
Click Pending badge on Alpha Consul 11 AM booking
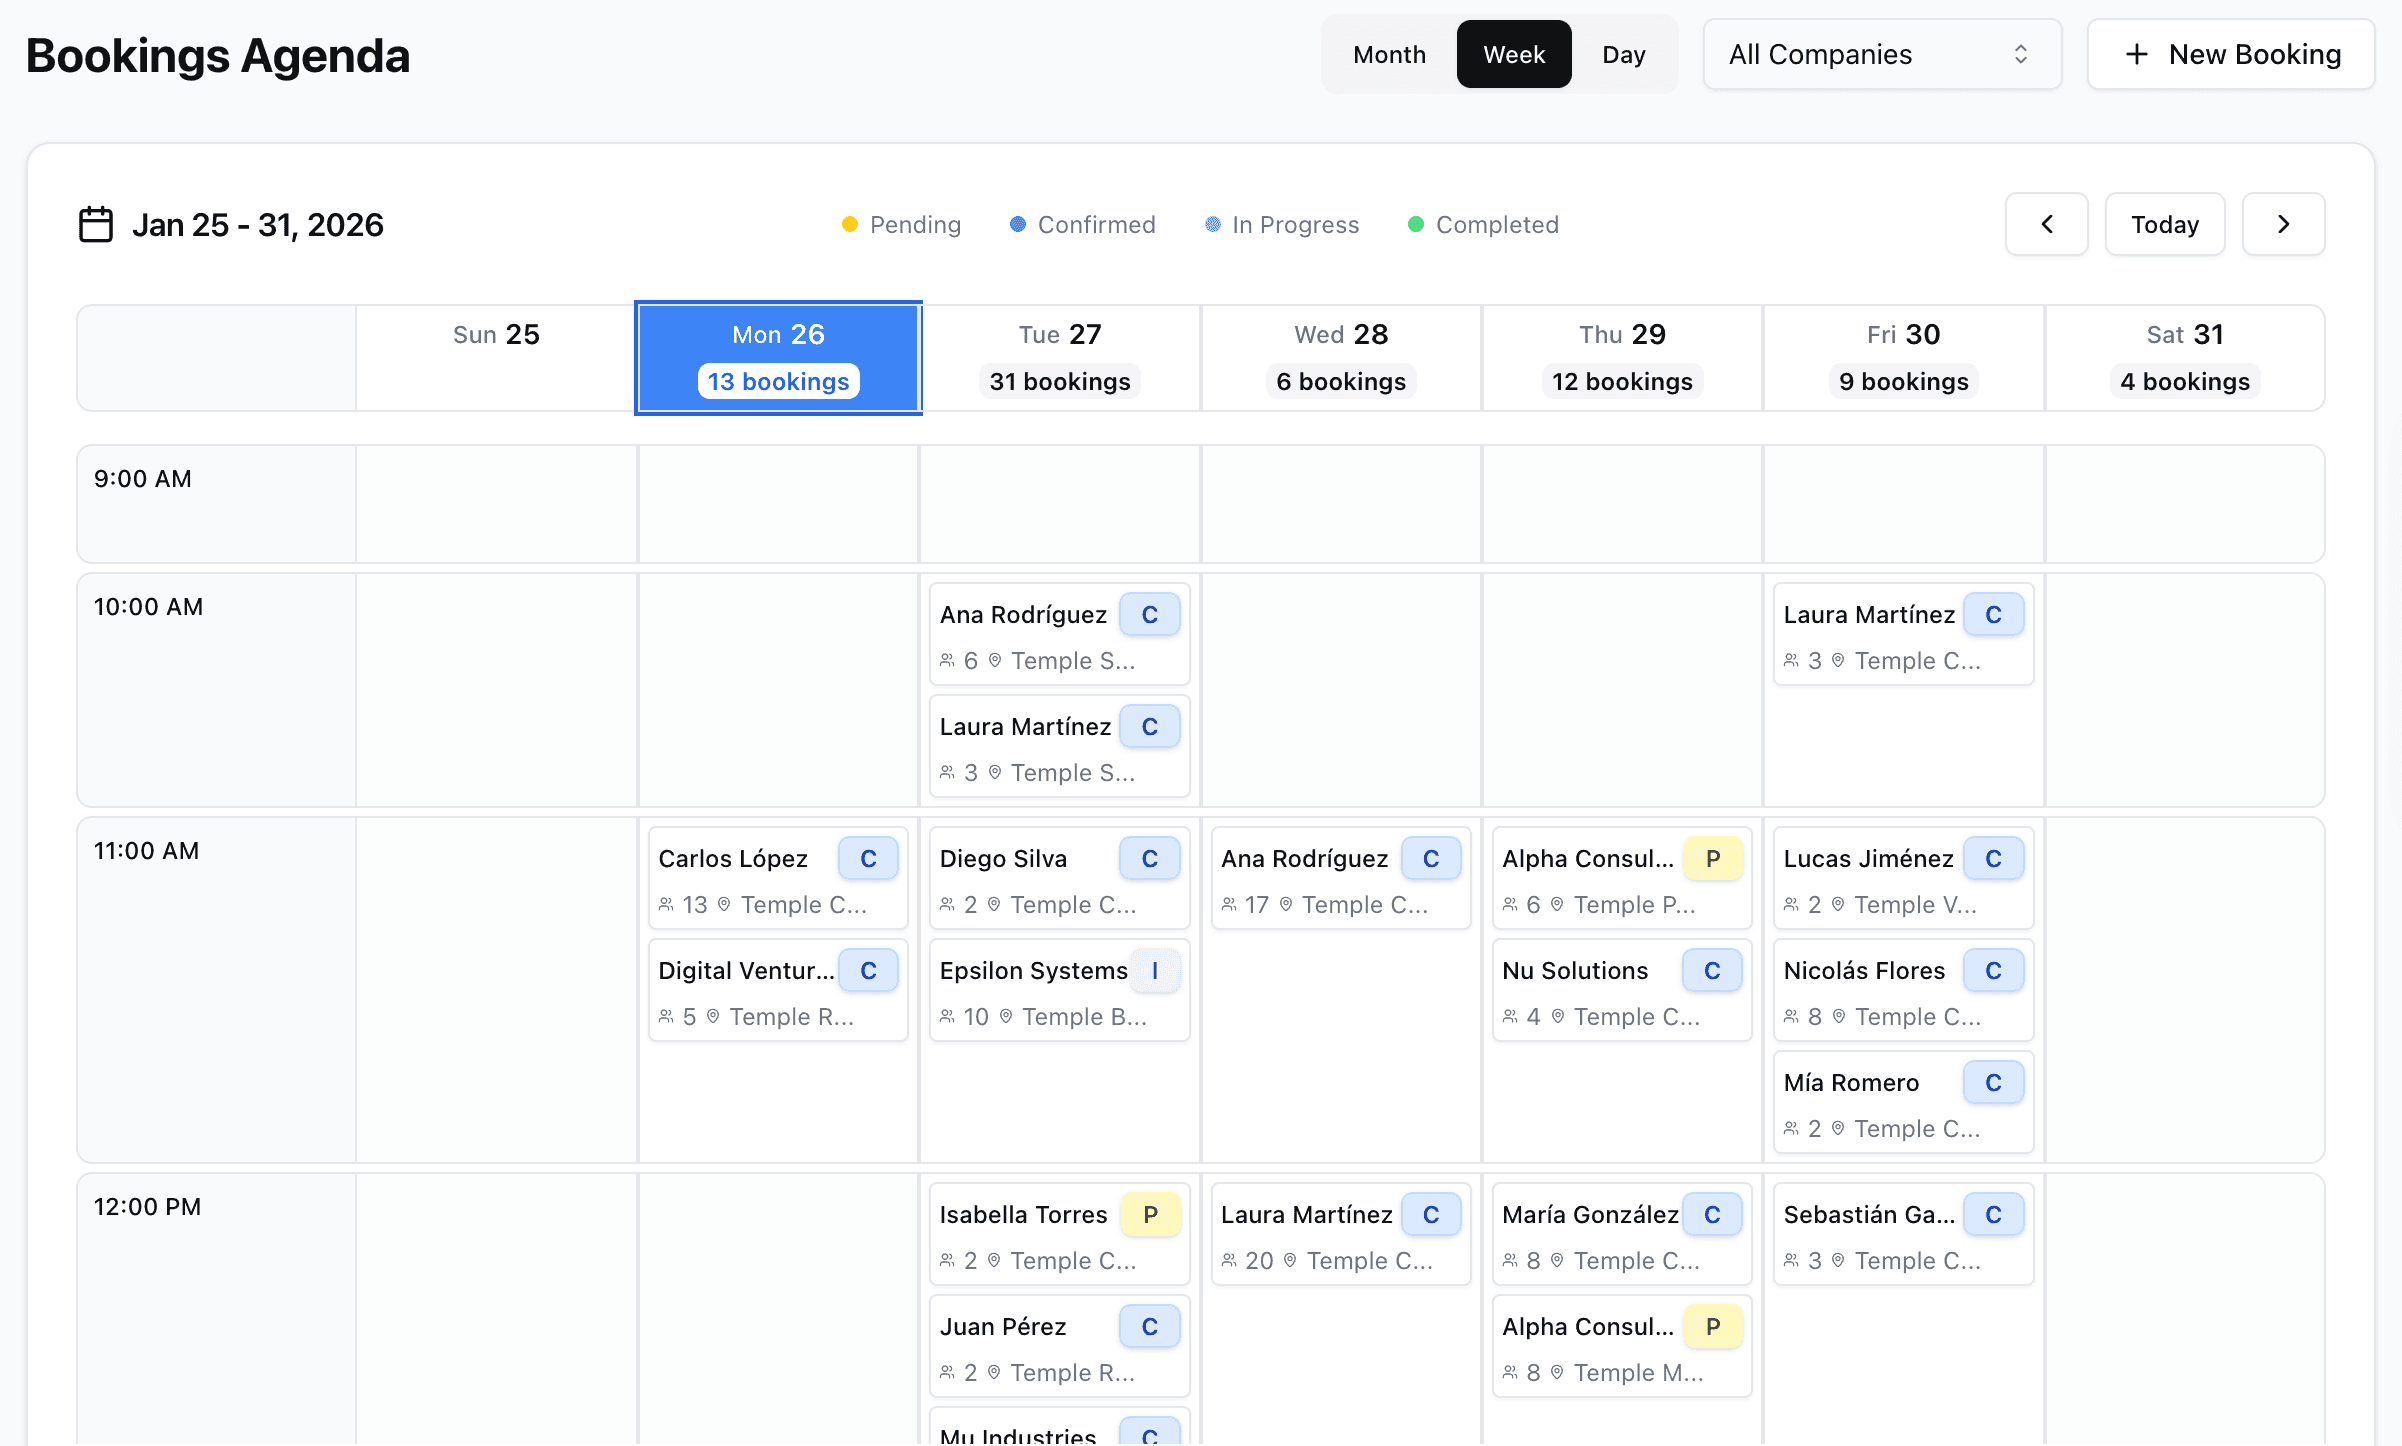1712,858
